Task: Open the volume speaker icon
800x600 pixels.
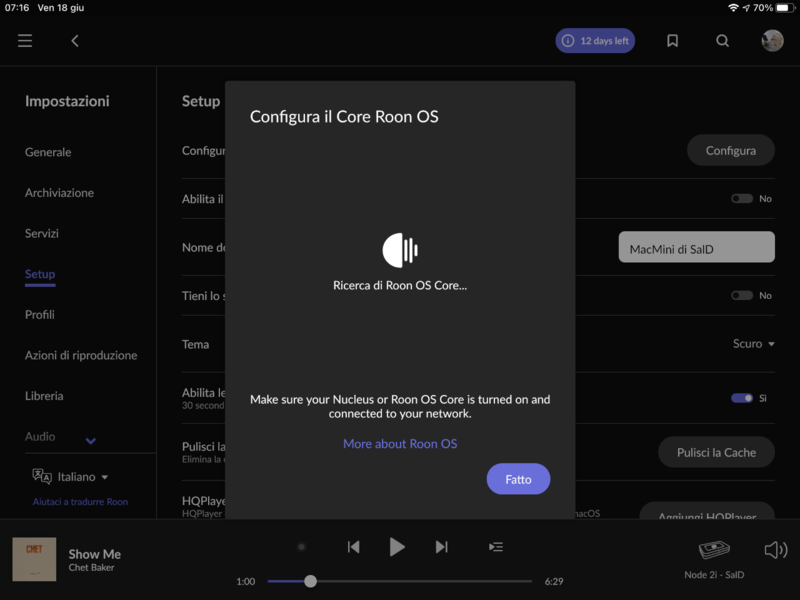Action: (775, 550)
